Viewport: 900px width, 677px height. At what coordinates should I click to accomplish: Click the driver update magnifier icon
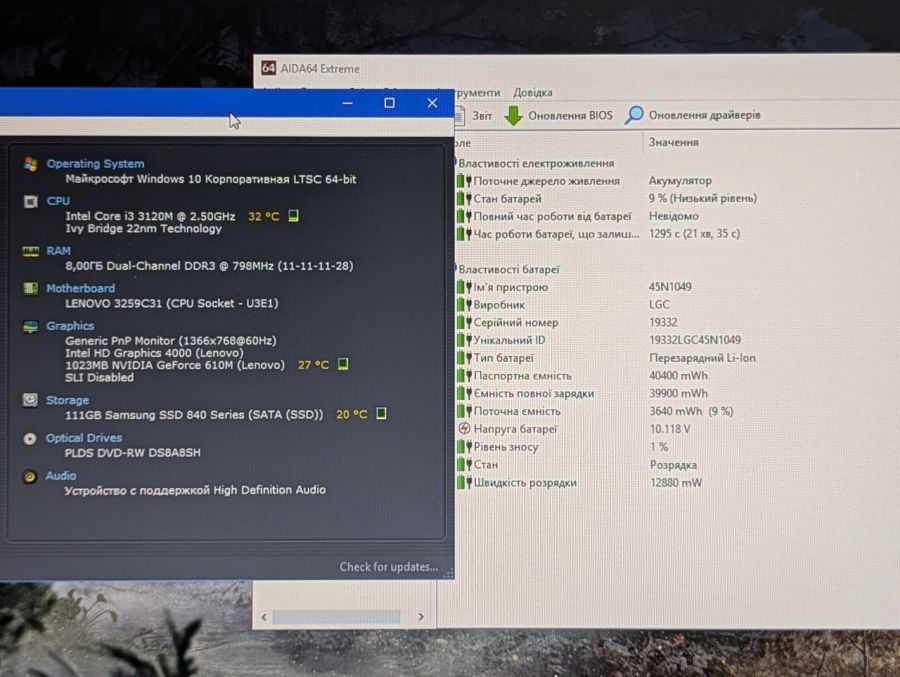(634, 115)
